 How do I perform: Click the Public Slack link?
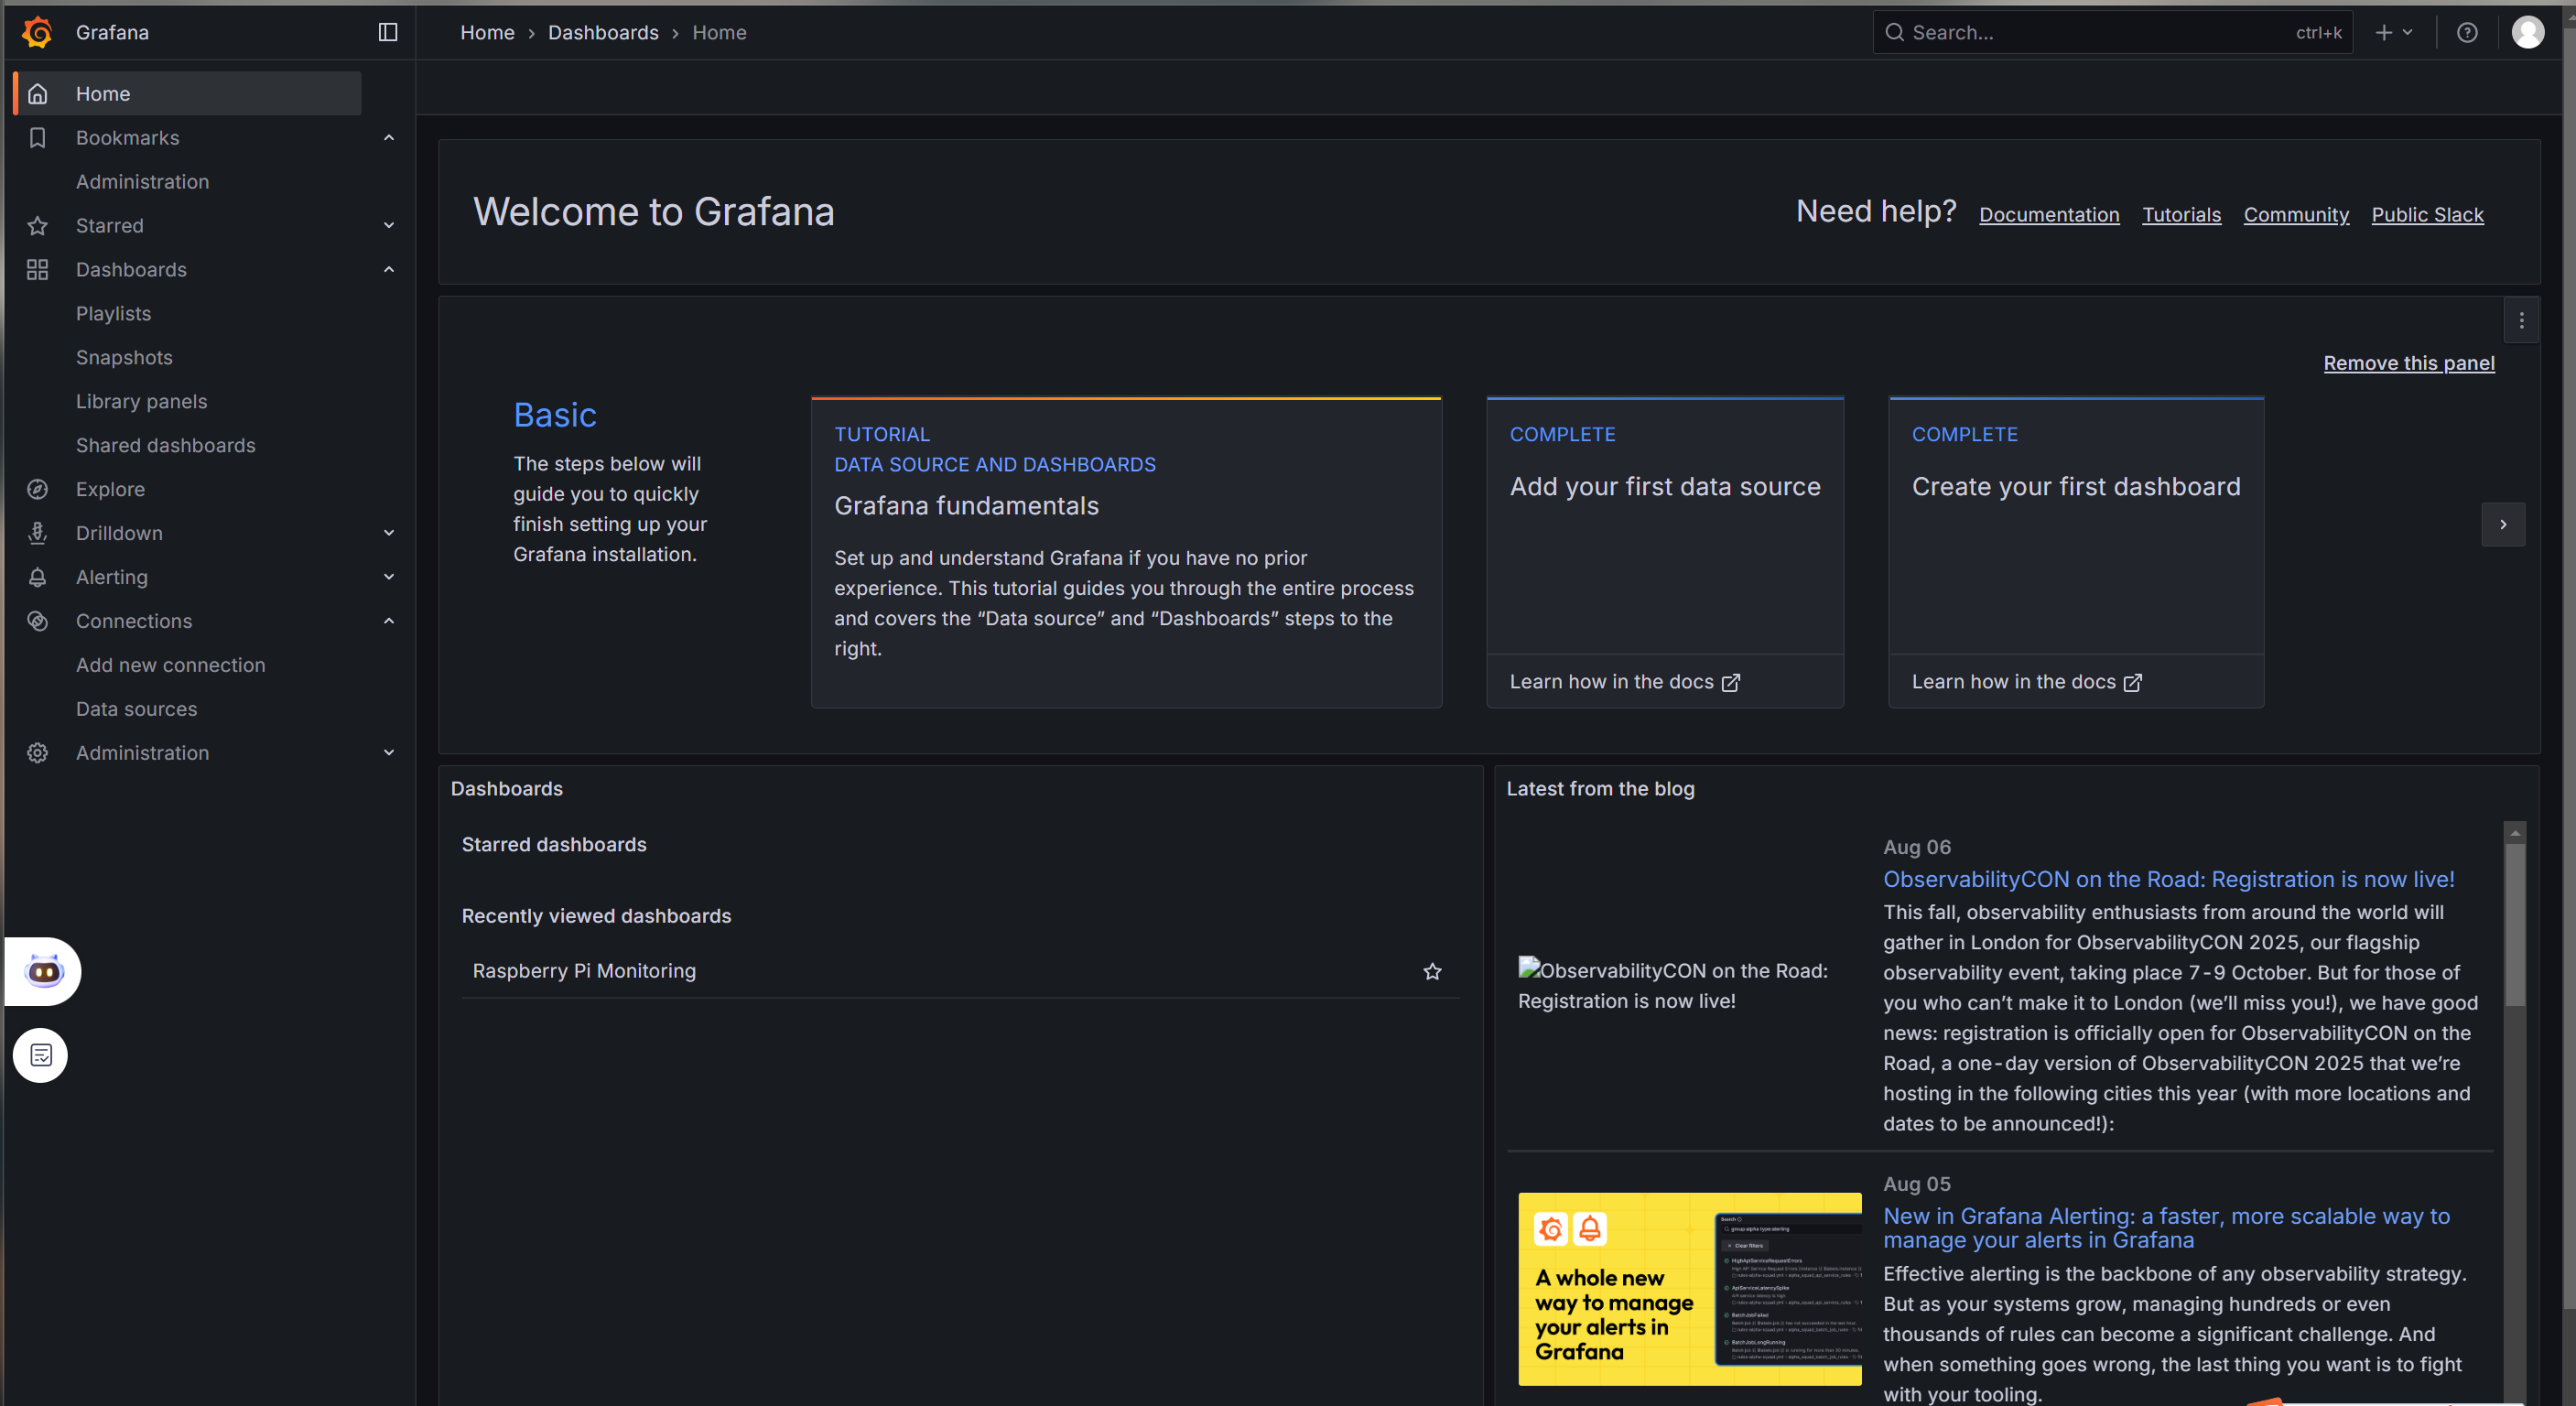pos(2427,214)
